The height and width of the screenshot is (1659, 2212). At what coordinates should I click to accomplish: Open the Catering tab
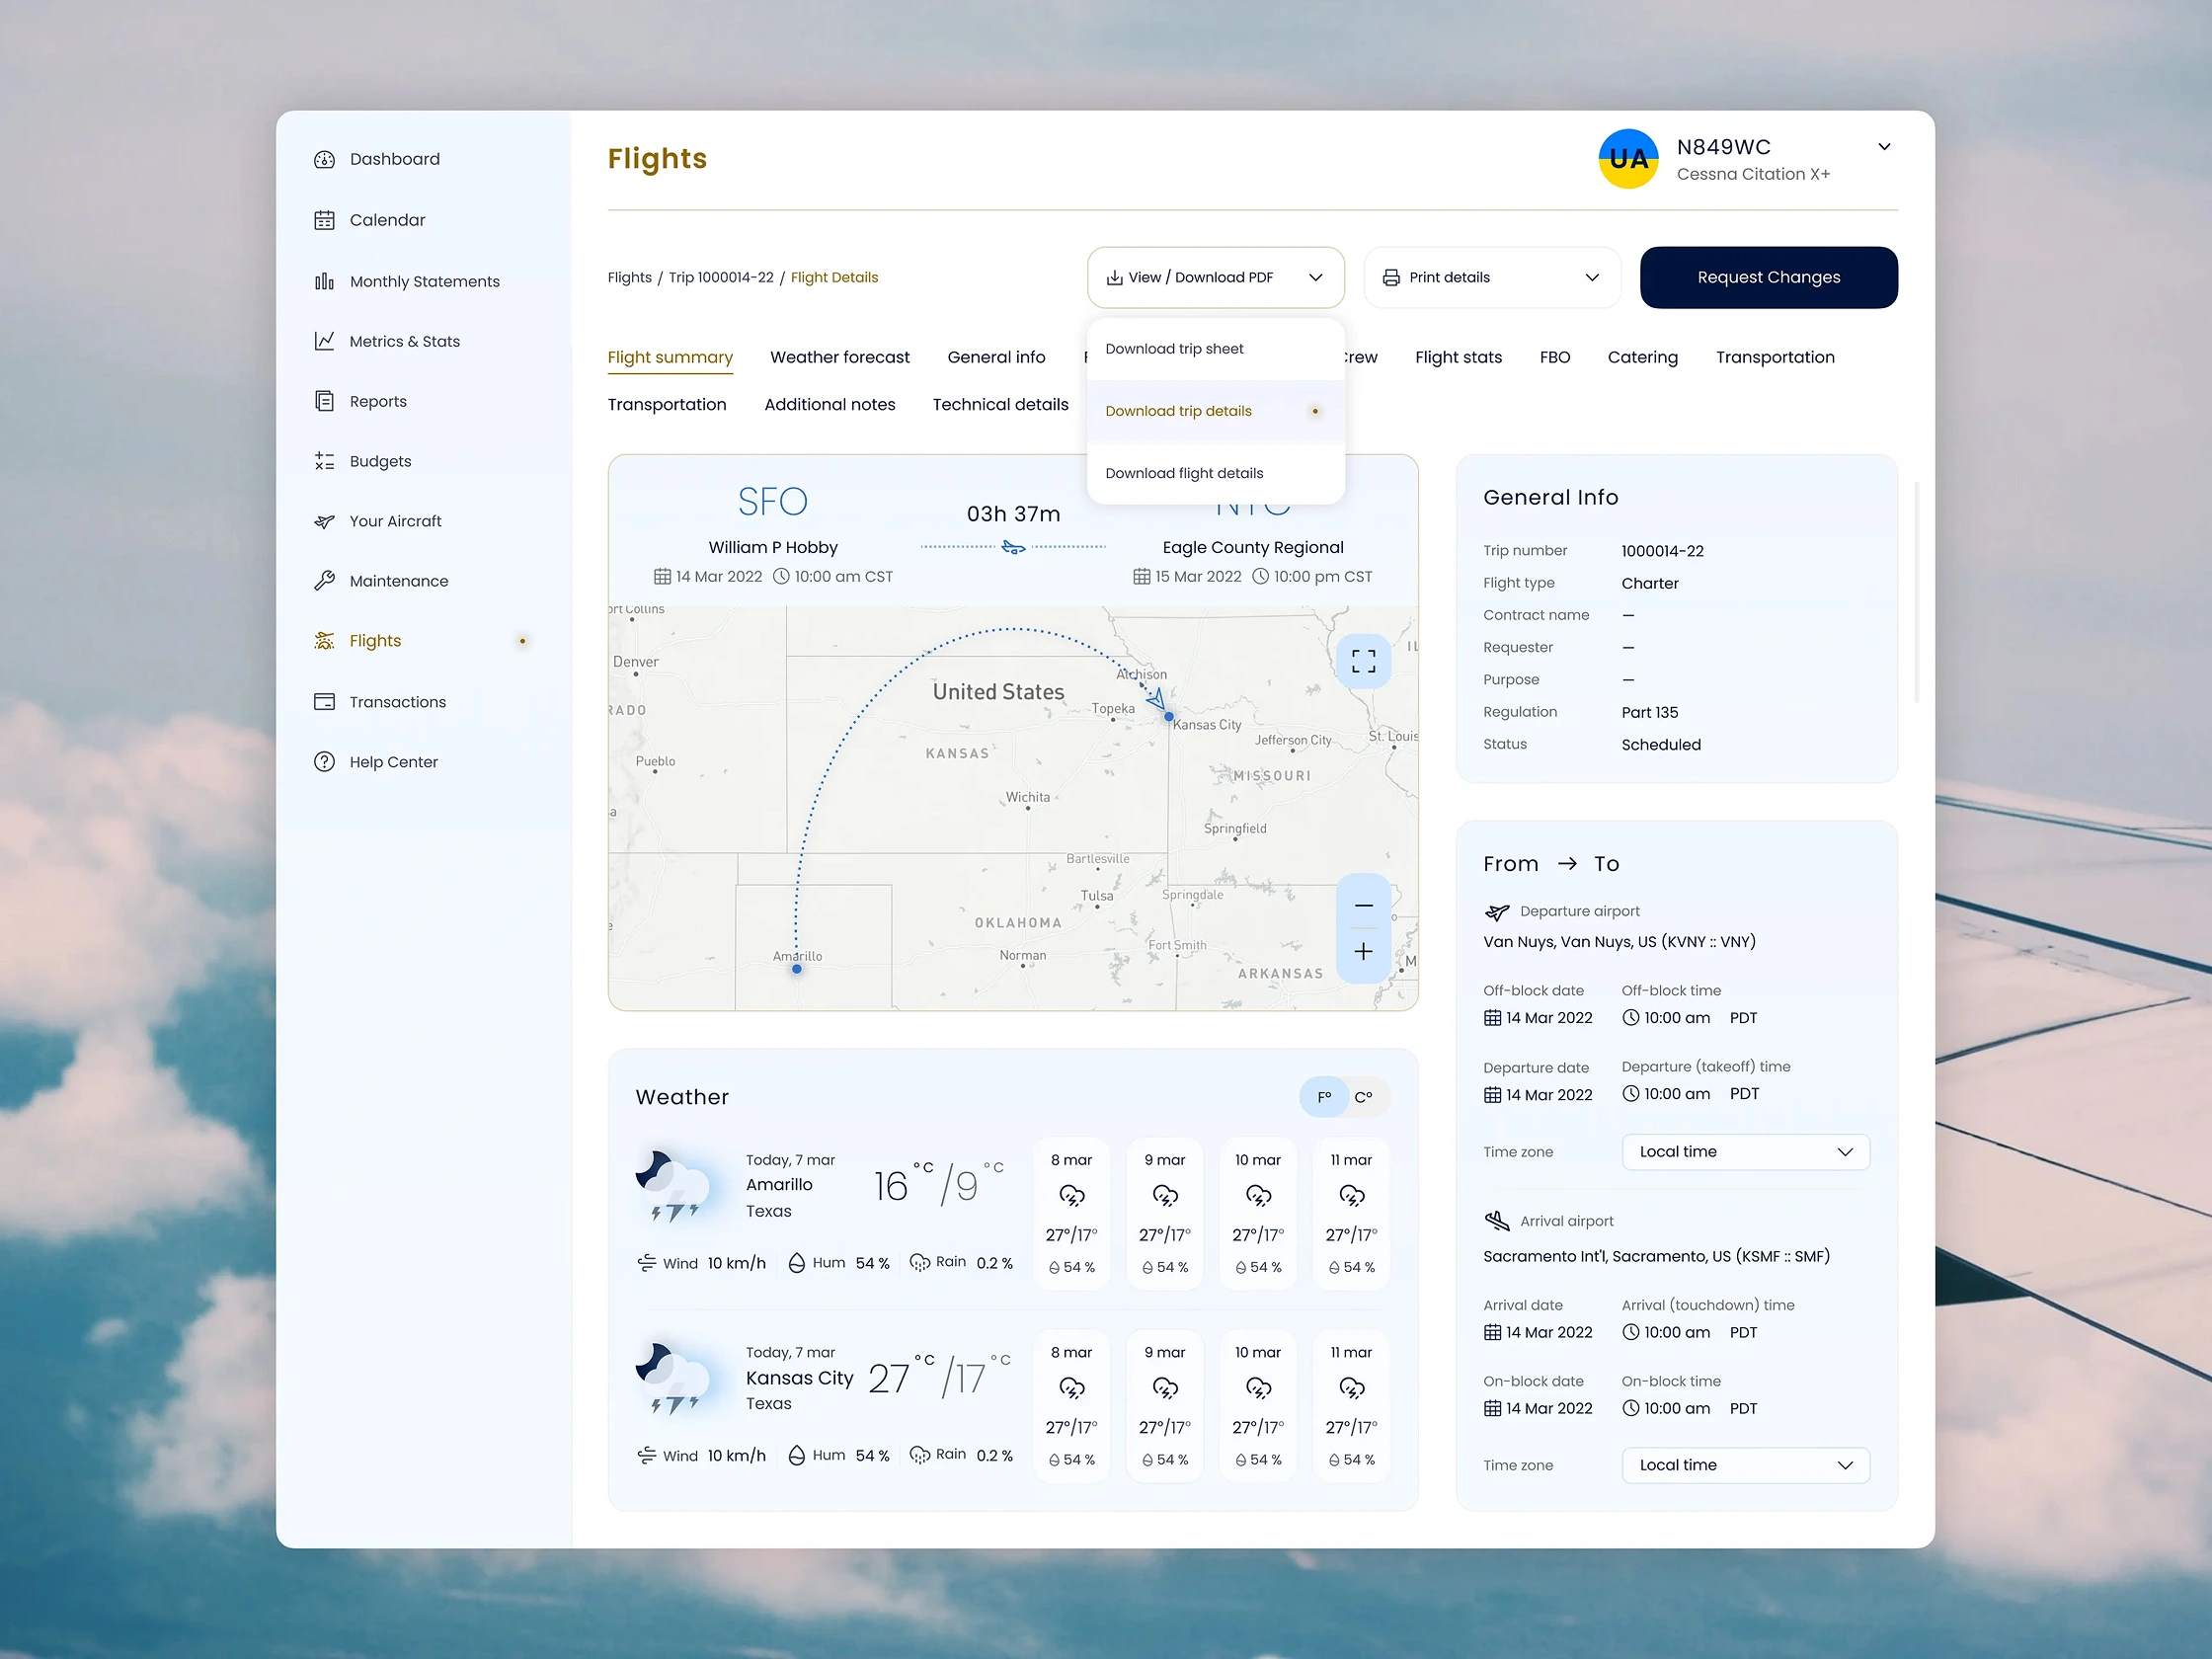(1642, 357)
